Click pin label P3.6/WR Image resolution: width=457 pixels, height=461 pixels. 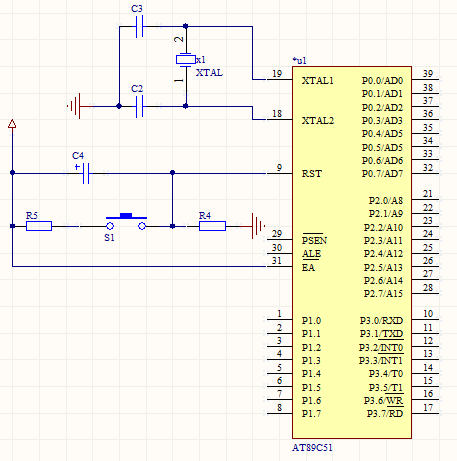tap(383, 400)
